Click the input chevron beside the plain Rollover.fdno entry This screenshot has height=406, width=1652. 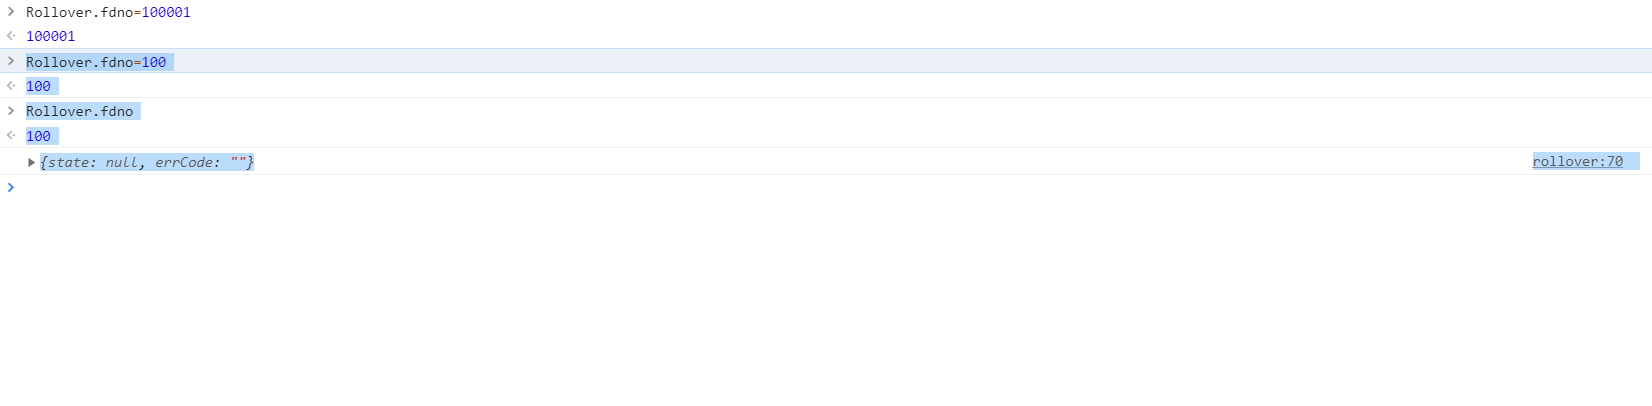click(11, 111)
